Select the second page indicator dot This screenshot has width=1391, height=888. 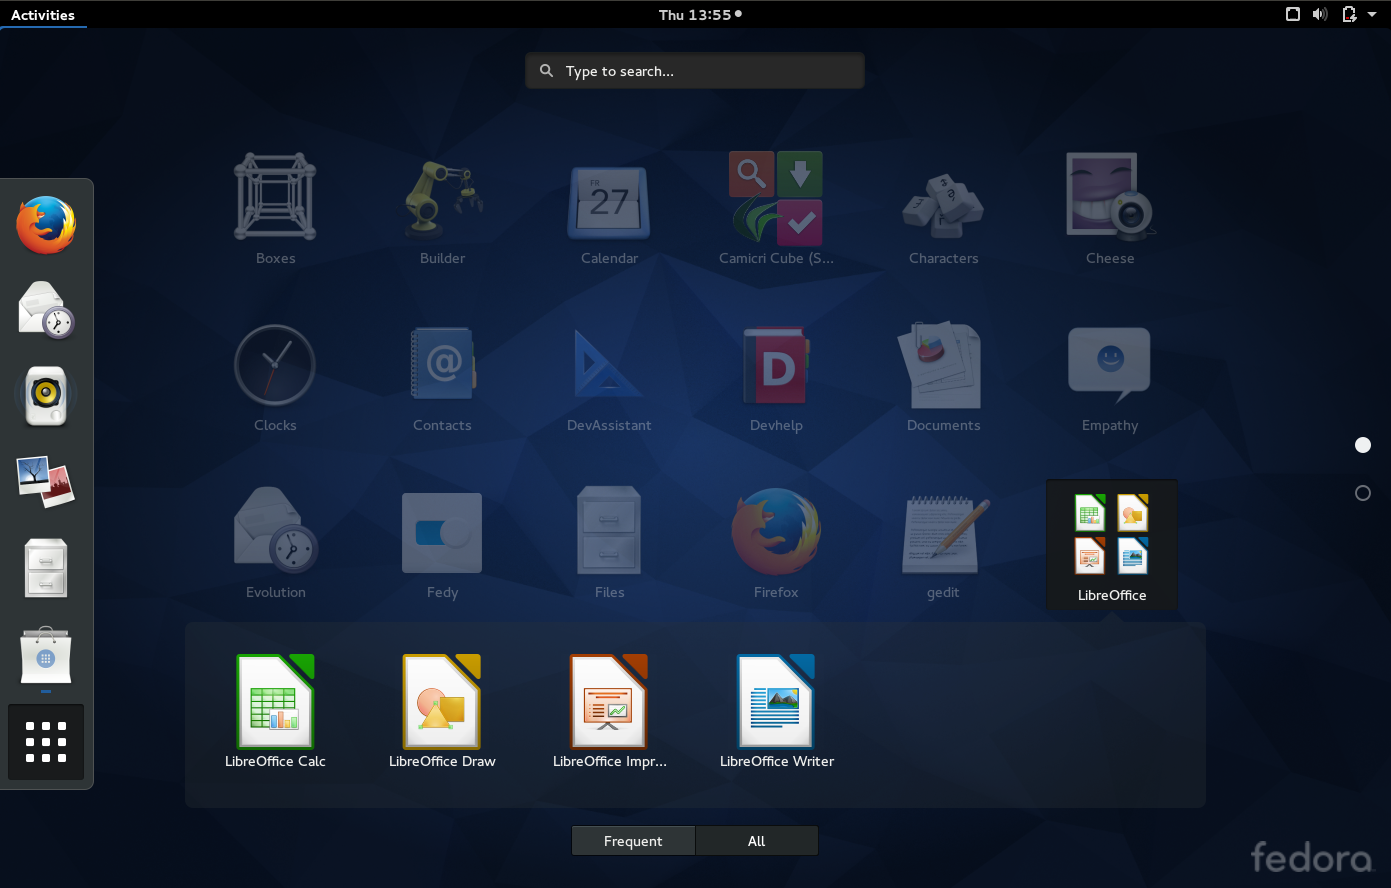click(1362, 492)
